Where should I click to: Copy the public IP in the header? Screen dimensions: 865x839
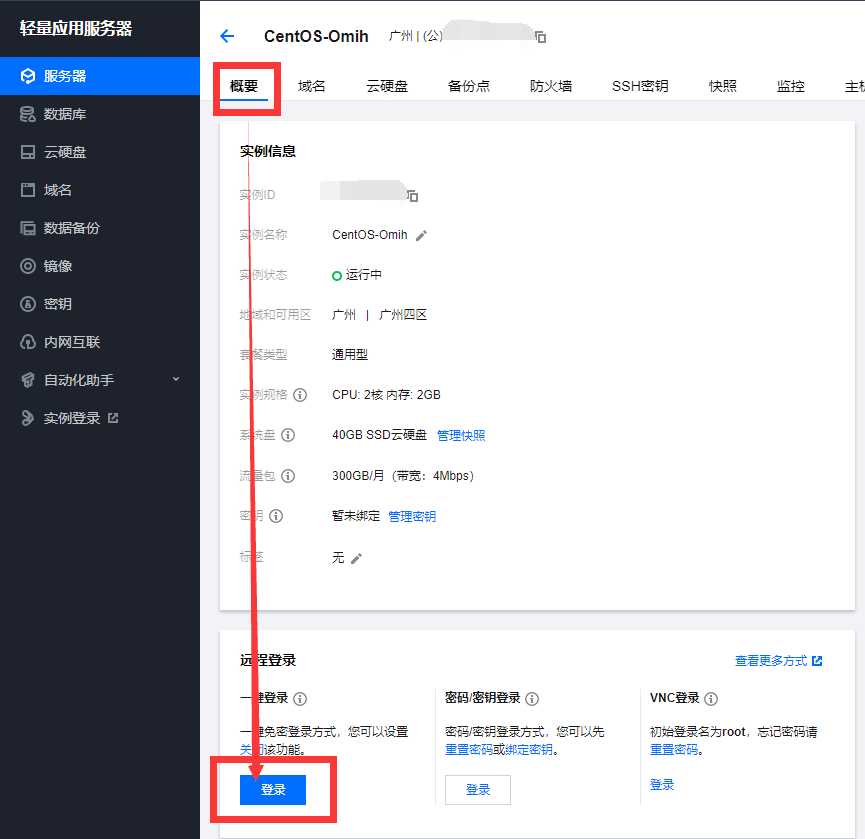point(540,37)
